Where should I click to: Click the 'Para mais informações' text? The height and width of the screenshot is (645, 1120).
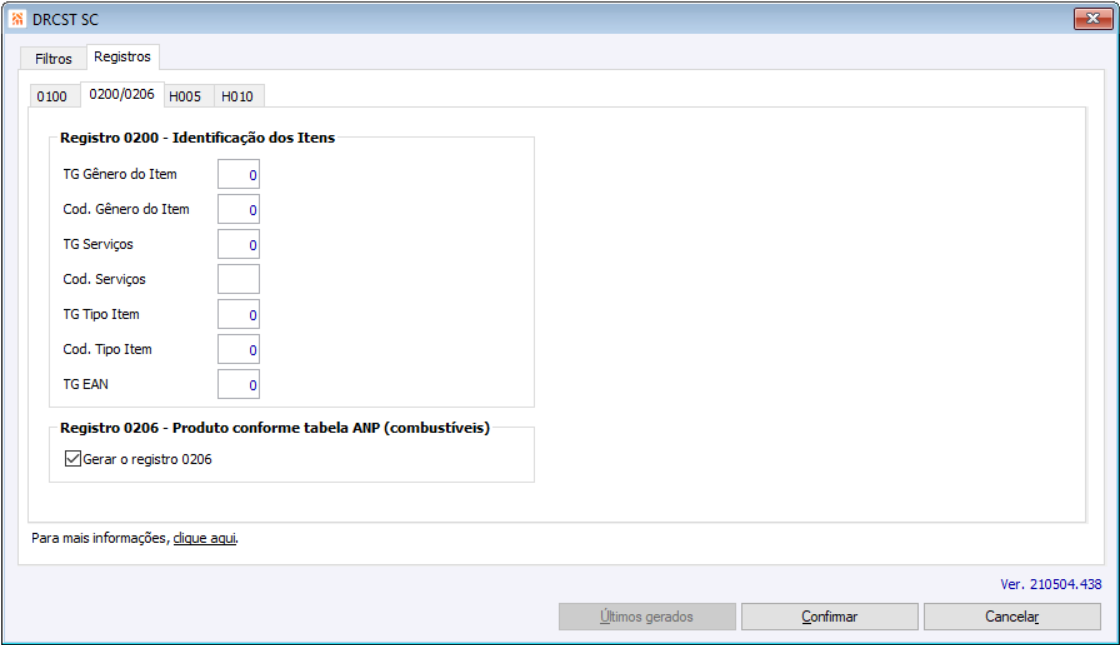pos(99,538)
